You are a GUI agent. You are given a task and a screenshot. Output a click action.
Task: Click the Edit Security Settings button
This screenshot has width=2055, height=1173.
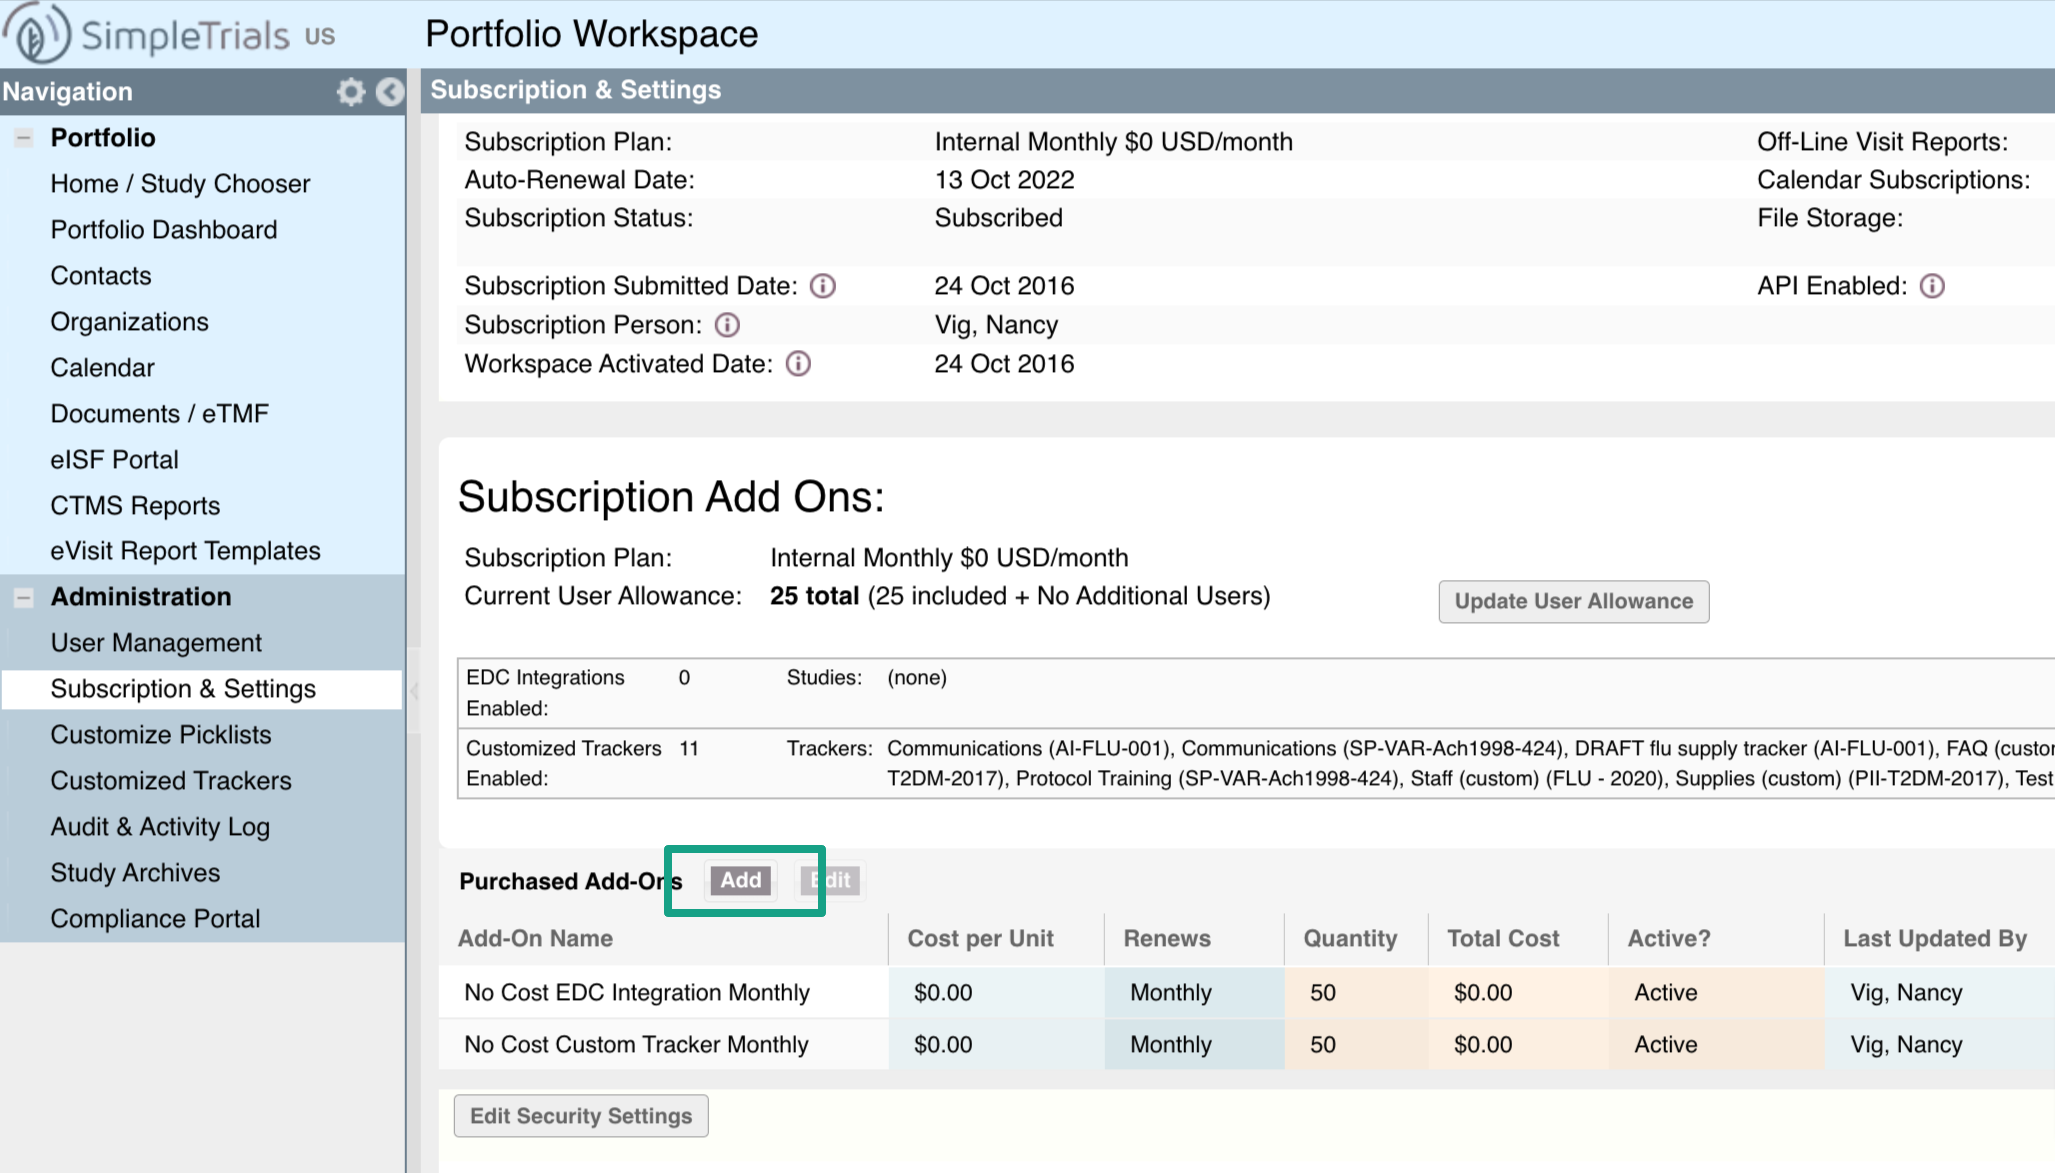pos(581,1116)
